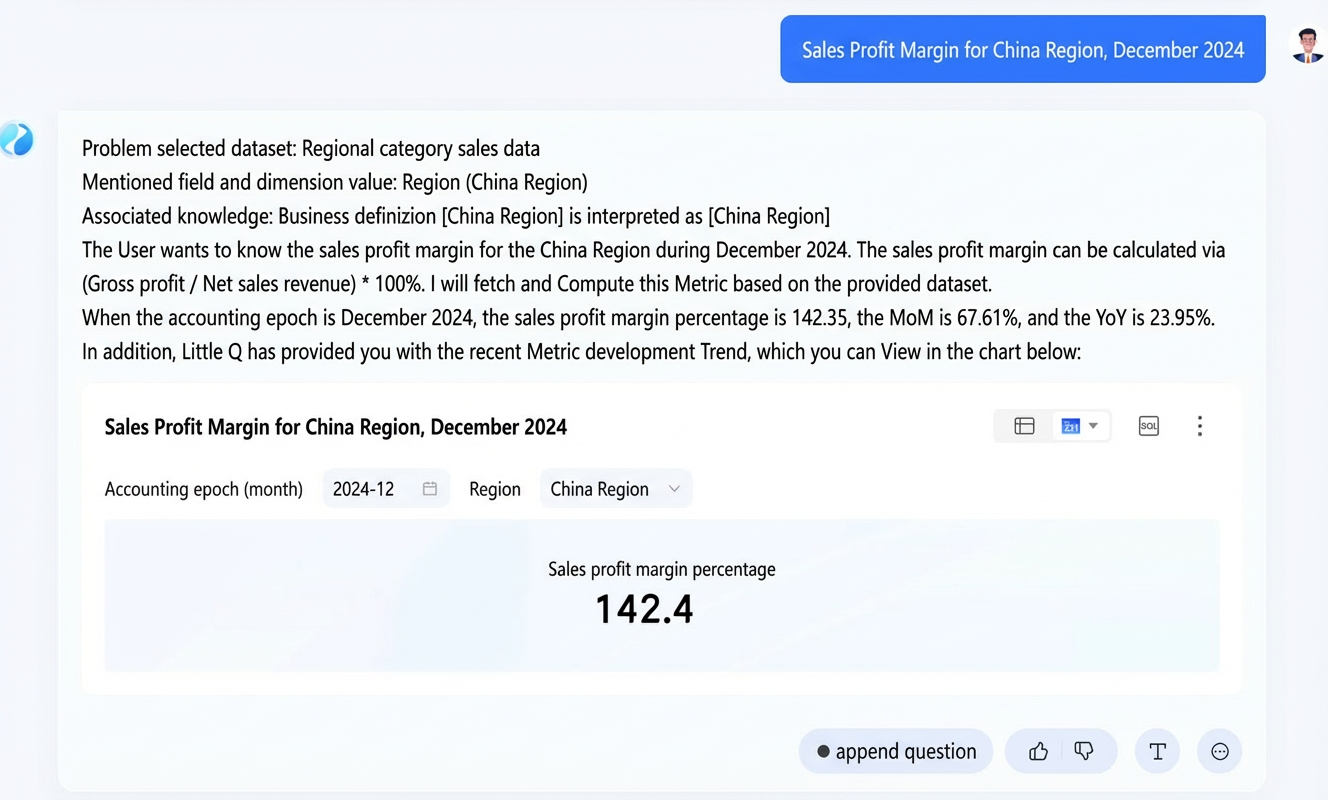Open the China Region dropdown
The width and height of the screenshot is (1328, 800).
616,489
